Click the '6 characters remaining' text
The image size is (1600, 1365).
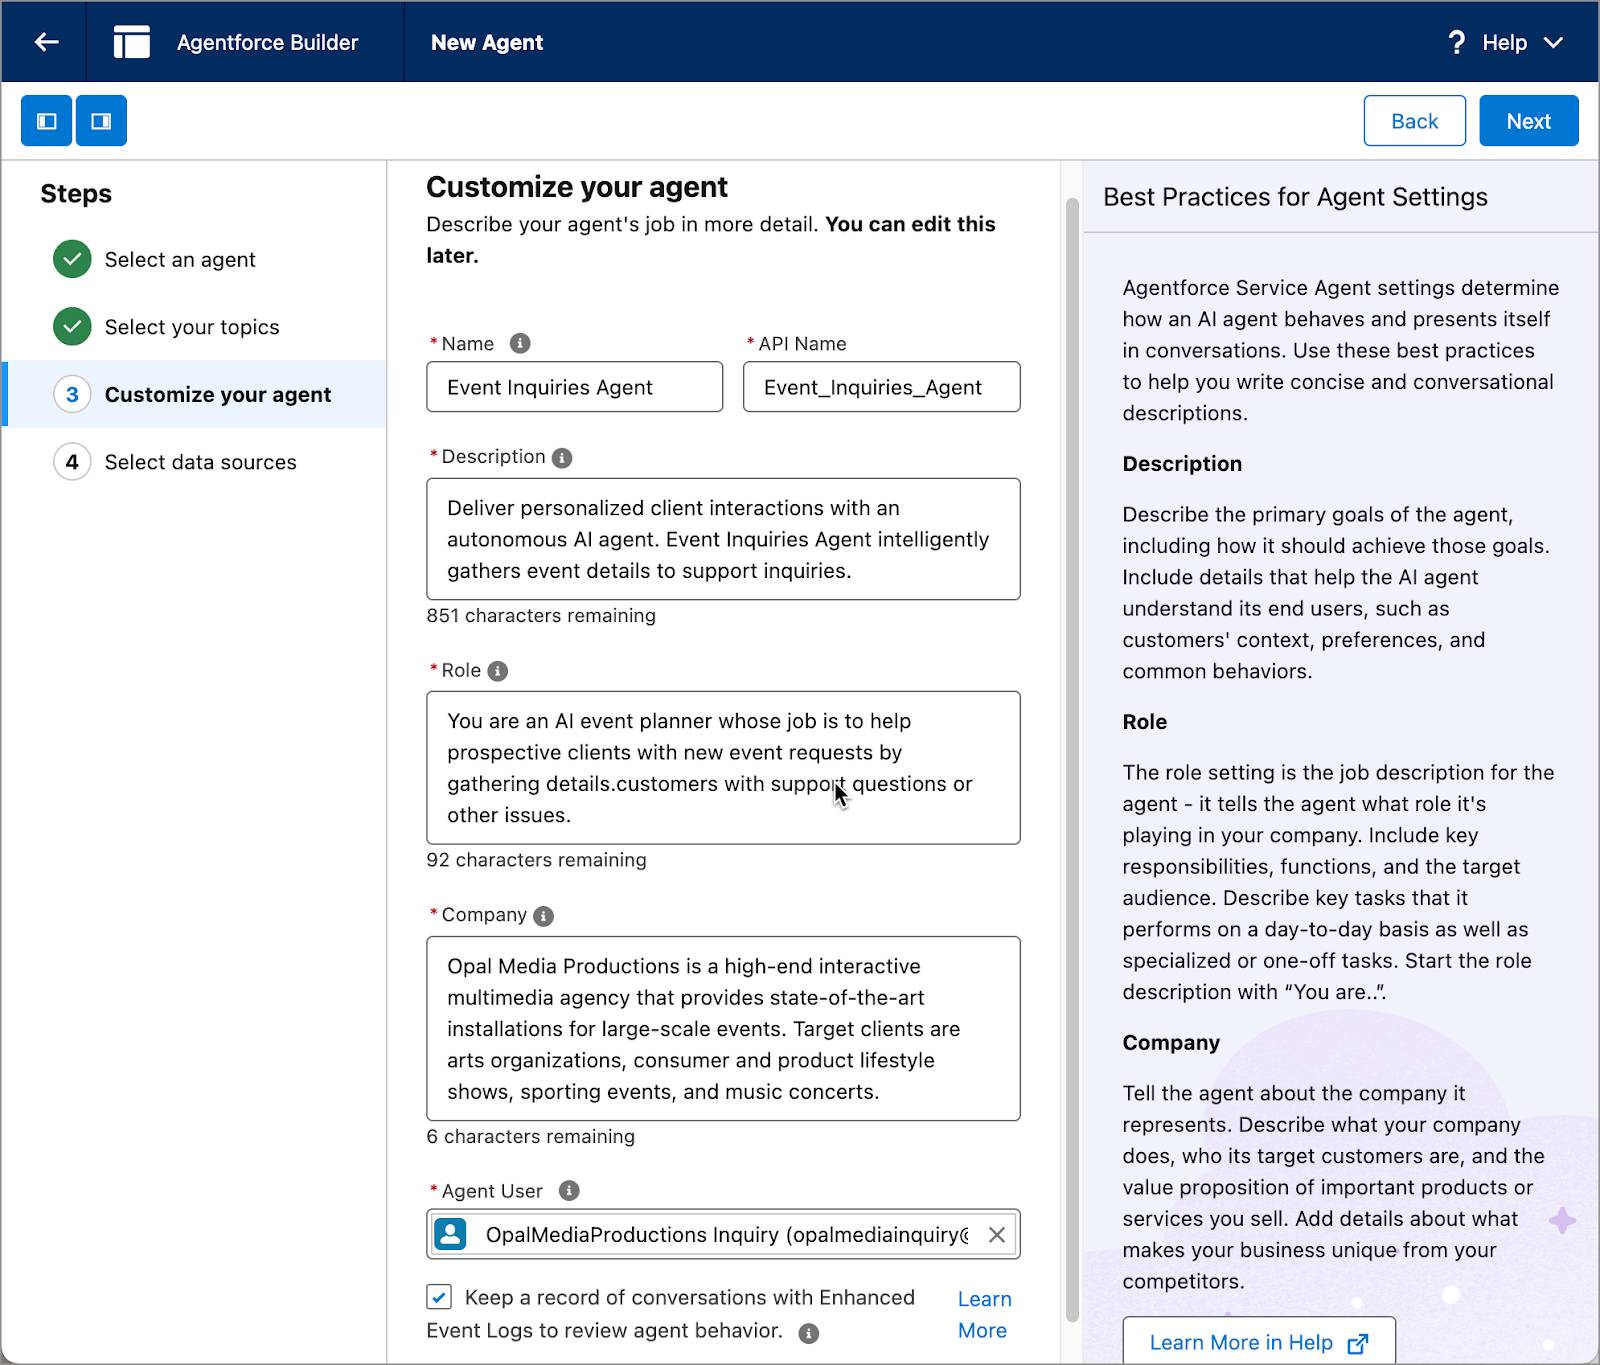(530, 1137)
